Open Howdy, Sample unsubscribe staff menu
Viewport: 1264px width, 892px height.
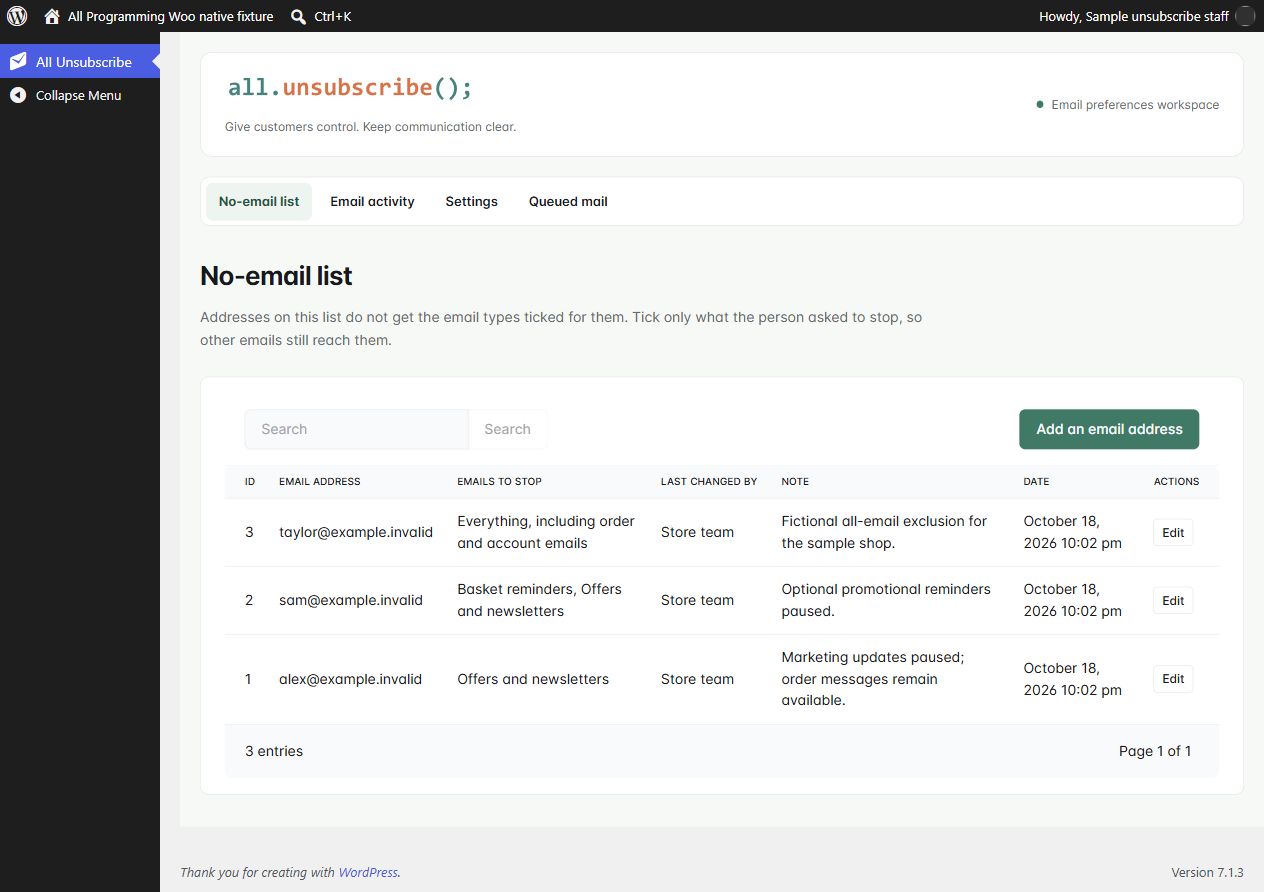1146,16
